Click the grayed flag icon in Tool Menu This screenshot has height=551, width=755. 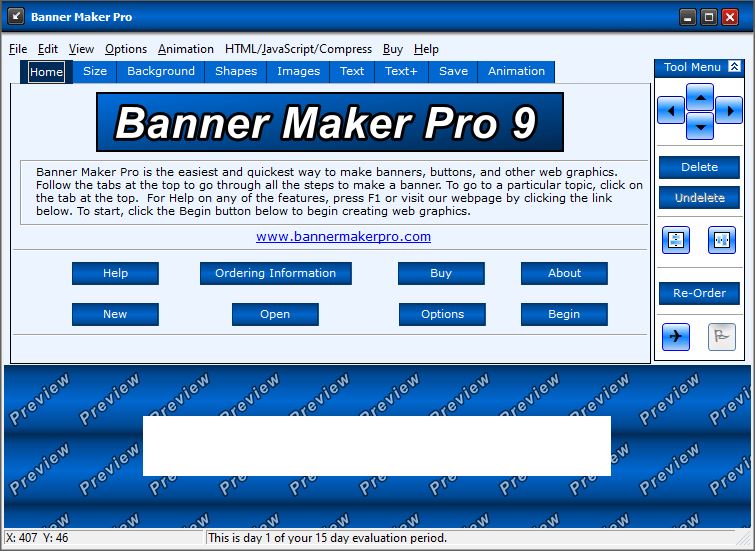pos(722,337)
